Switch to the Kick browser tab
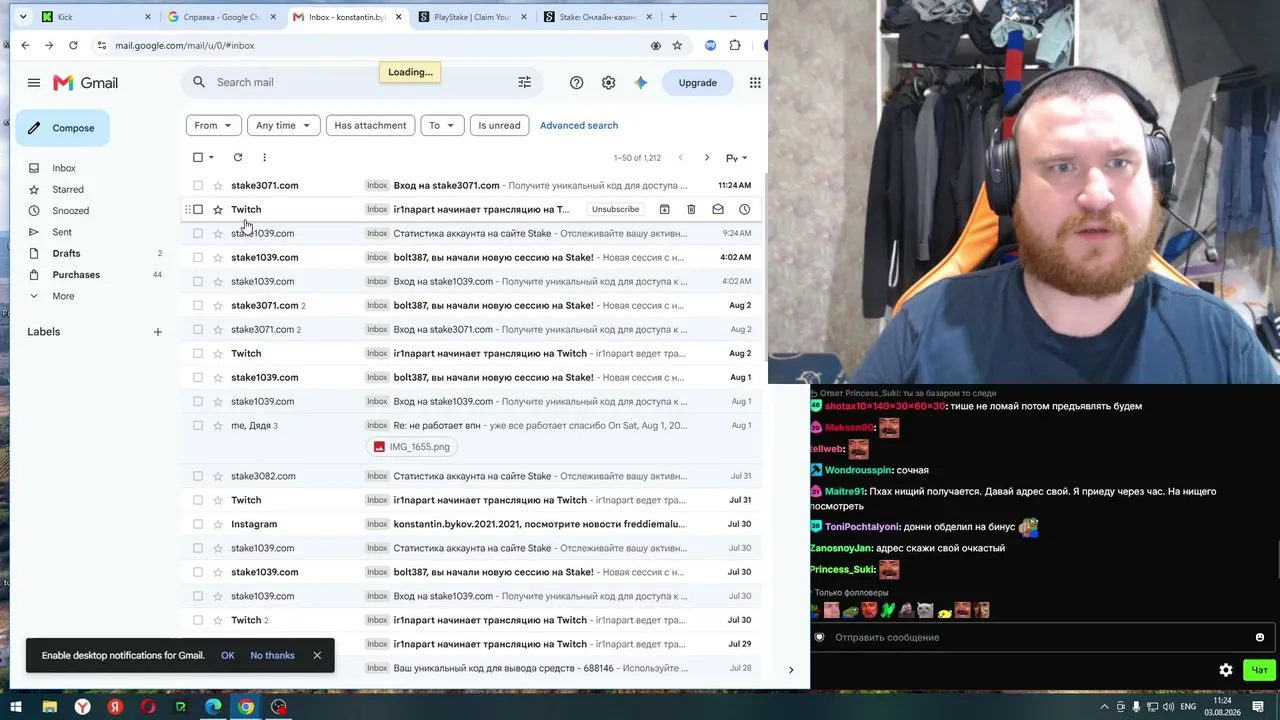 tap(96, 17)
